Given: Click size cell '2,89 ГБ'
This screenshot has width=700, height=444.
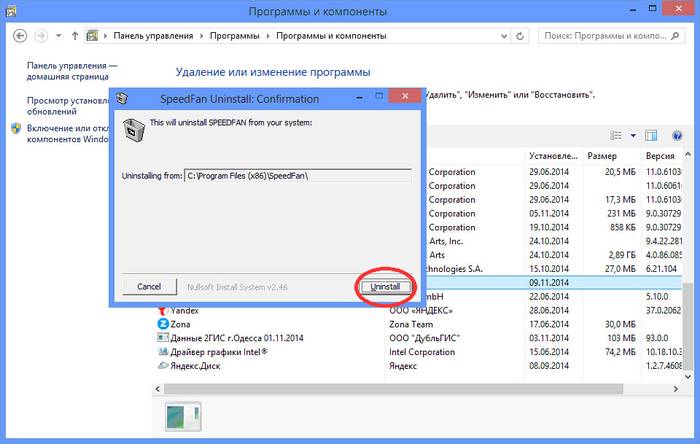Looking at the screenshot, I should 621,255.
